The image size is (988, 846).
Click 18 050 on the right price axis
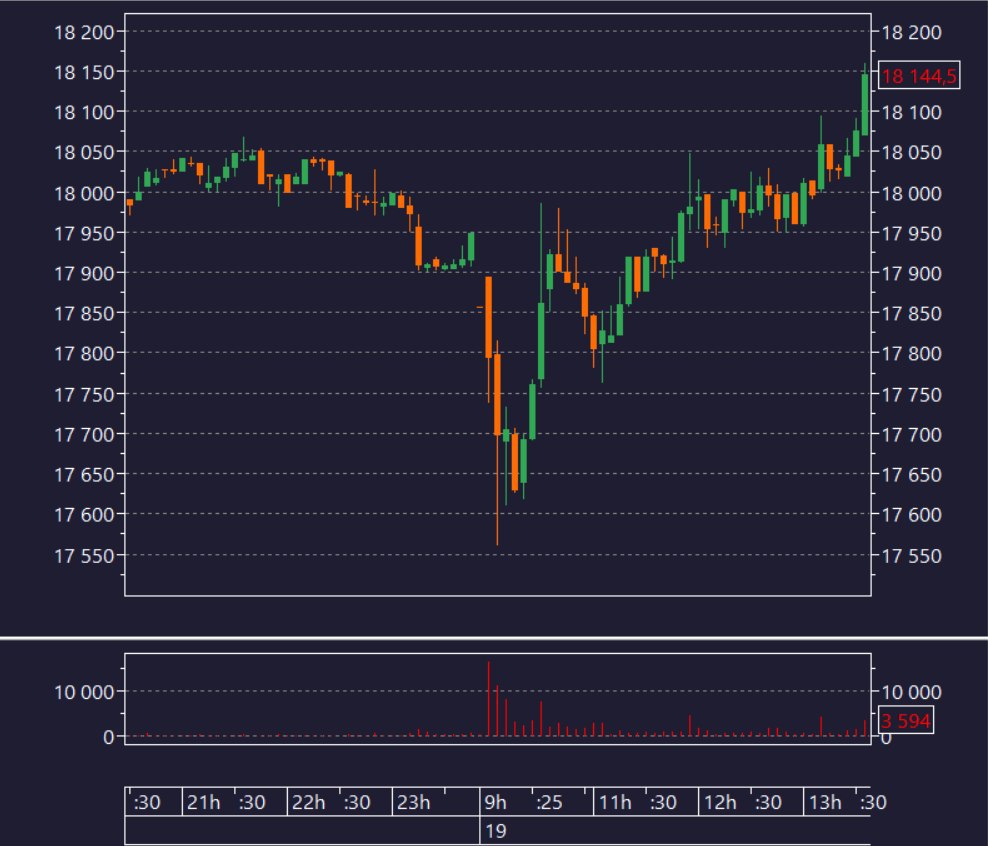click(910, 152)
